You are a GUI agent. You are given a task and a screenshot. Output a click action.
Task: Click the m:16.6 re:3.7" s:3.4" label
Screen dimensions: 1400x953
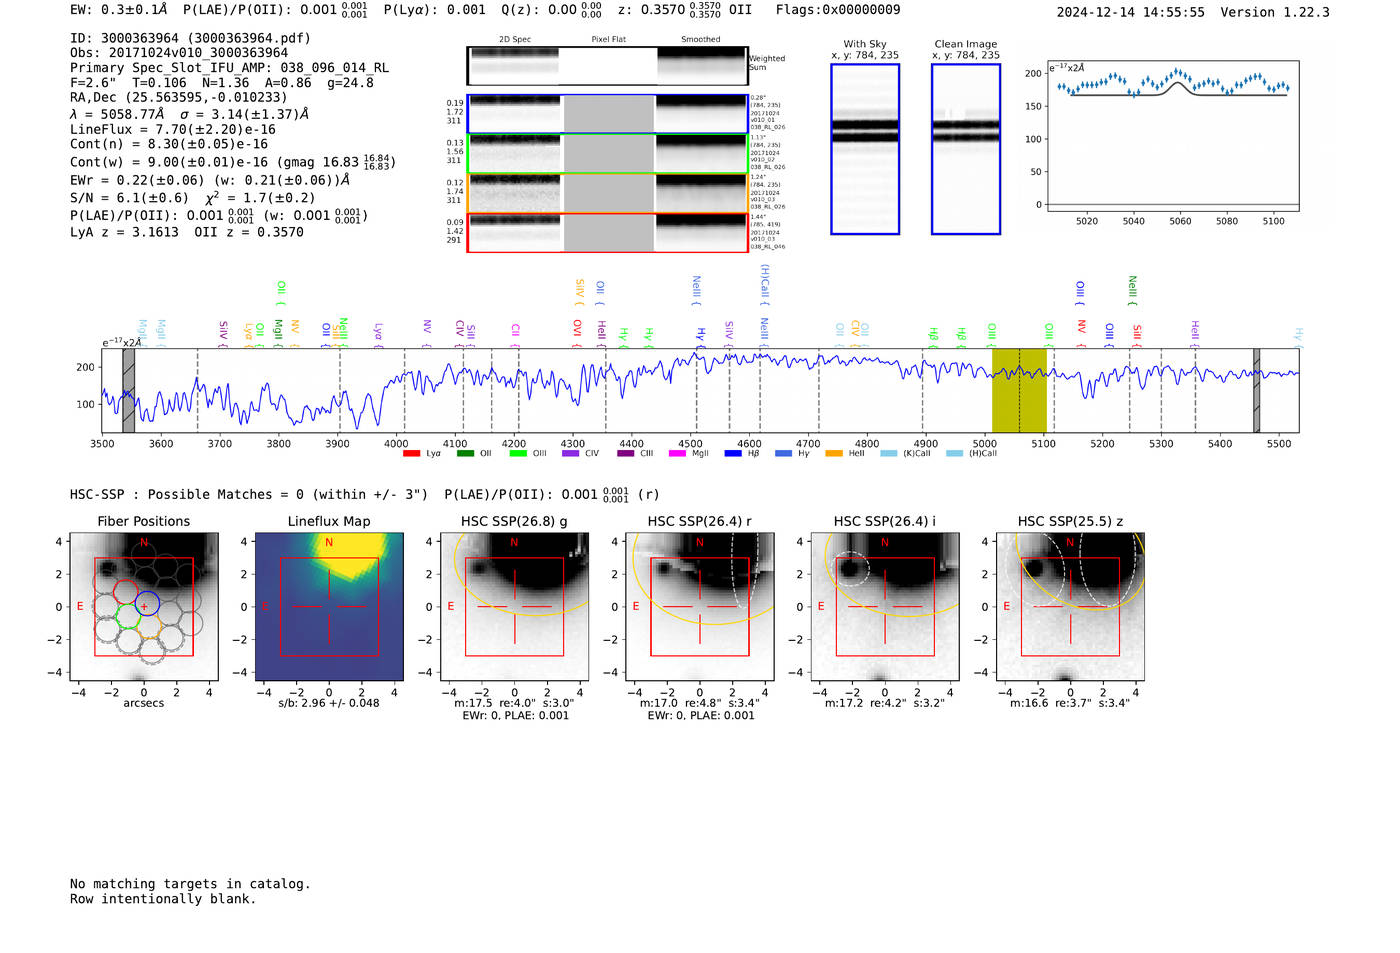[1070, 703]
